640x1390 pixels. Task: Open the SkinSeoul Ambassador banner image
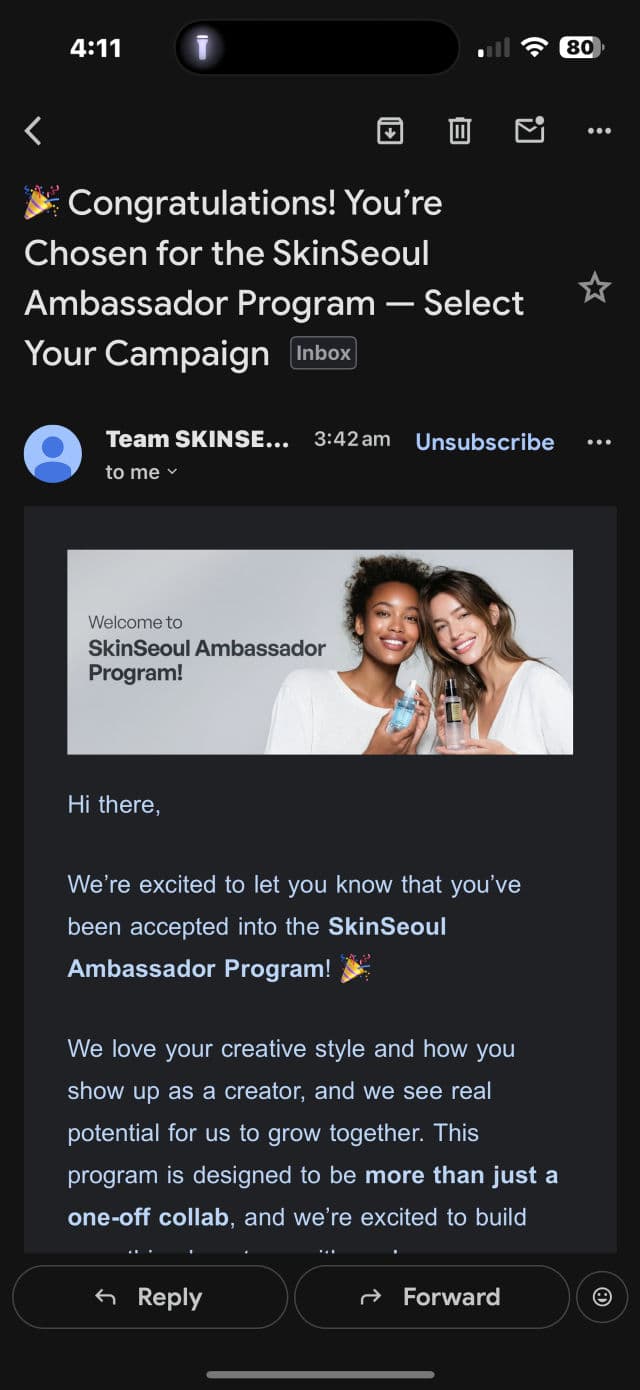(x=320, y=652)
